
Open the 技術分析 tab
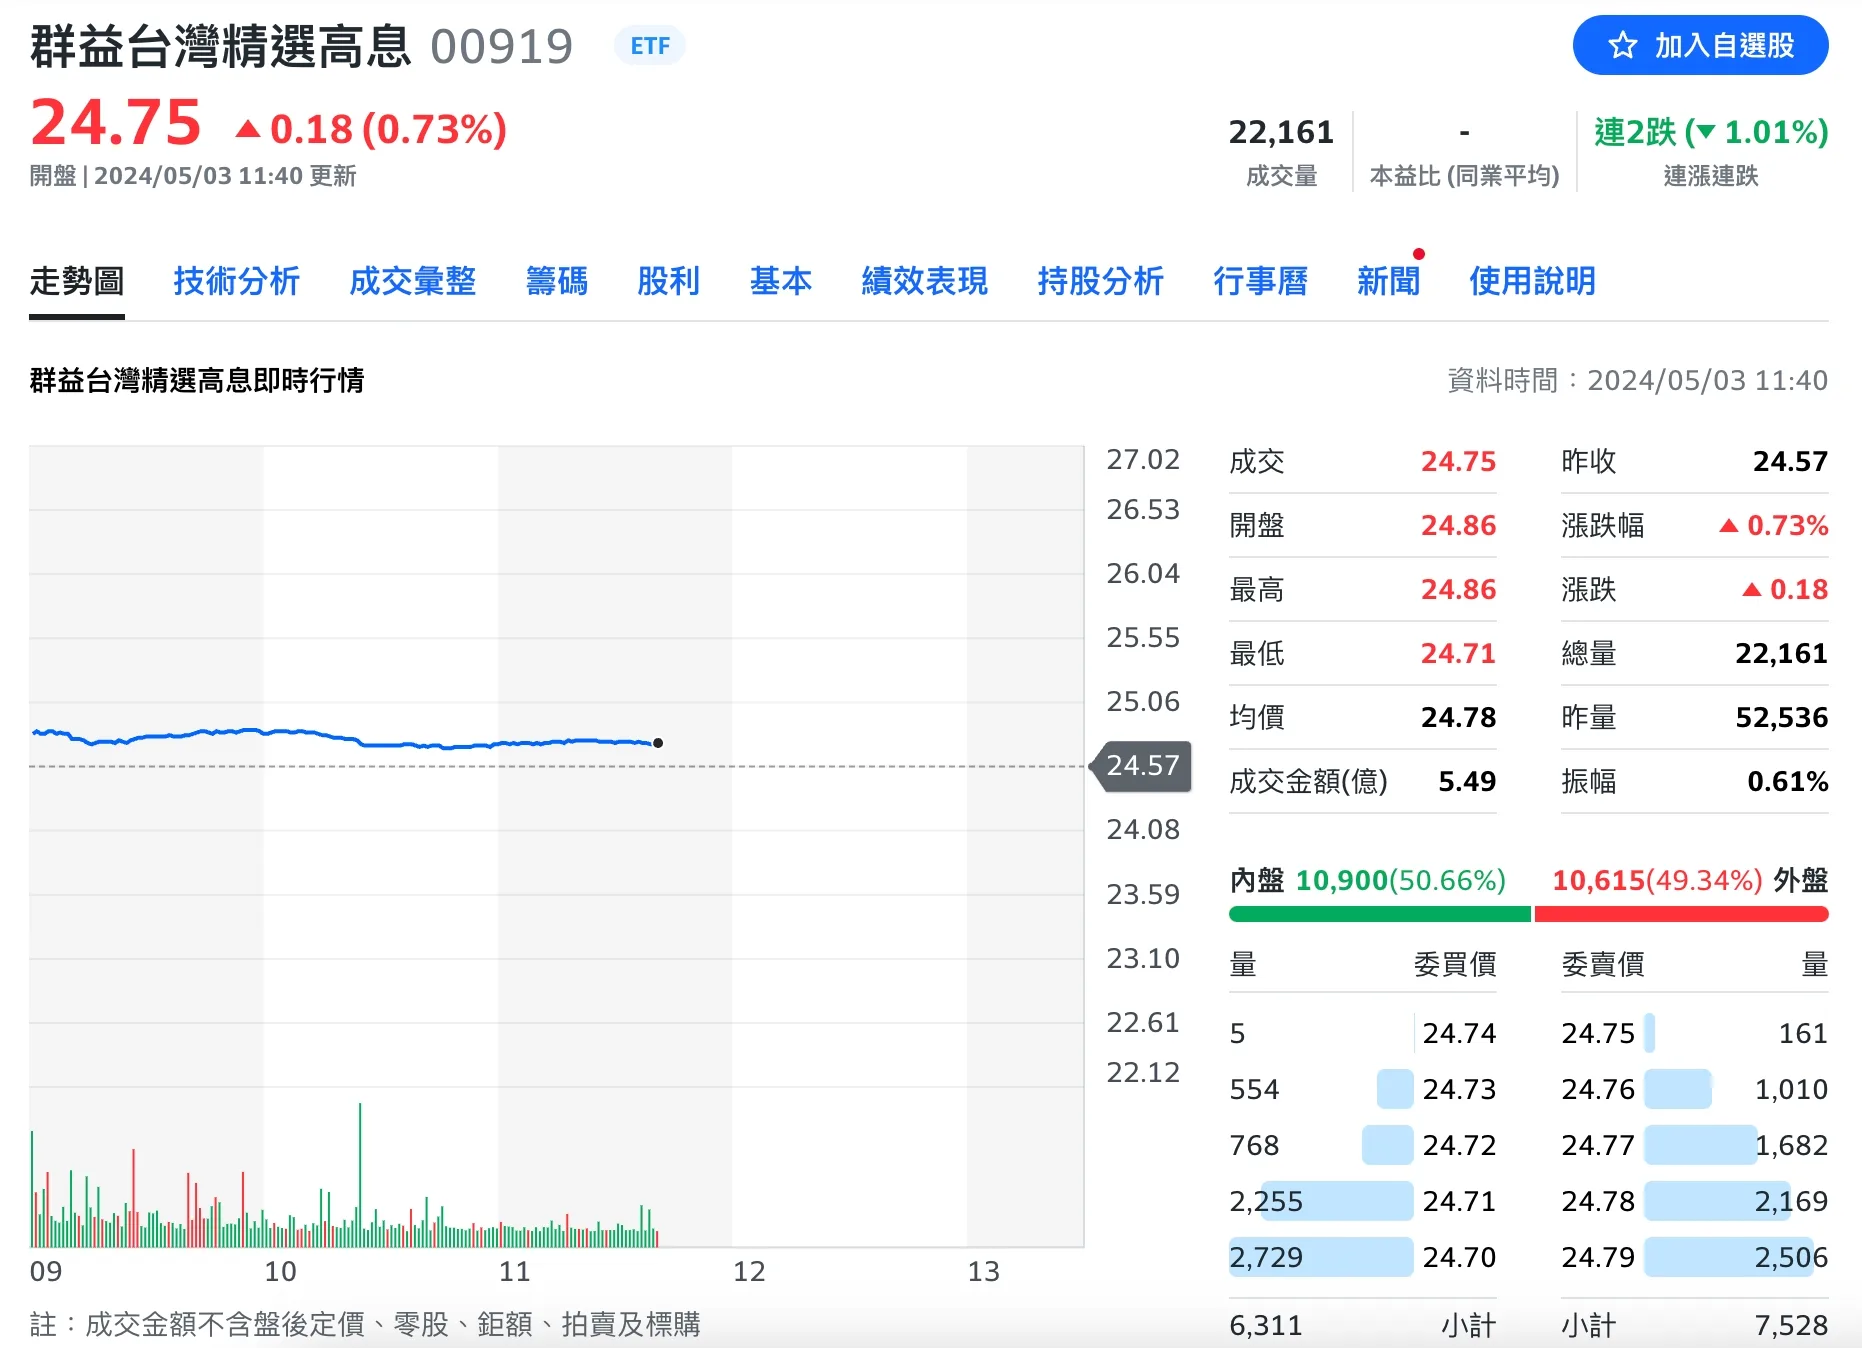tap(237, 281)
